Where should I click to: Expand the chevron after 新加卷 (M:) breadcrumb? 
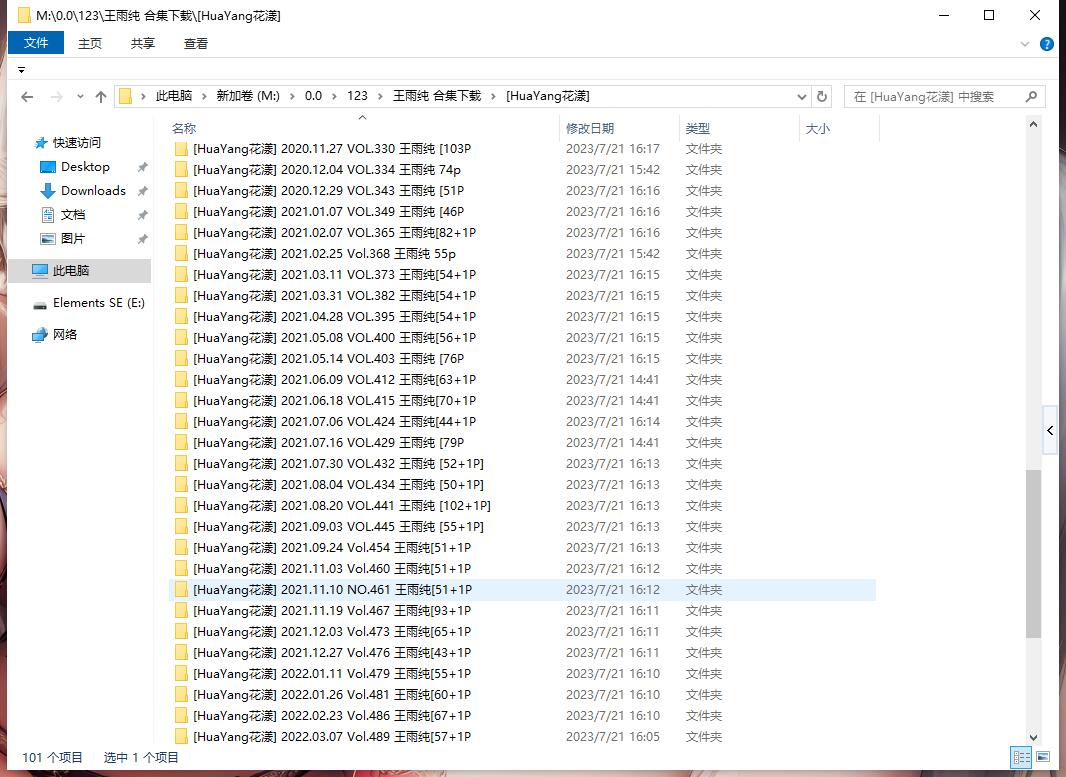click(292, 97)
